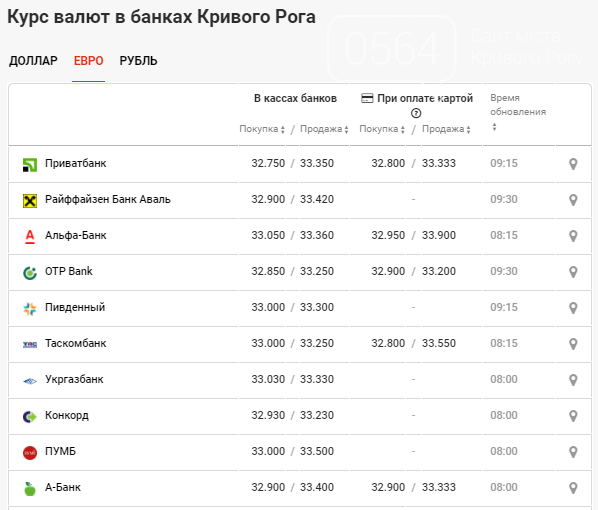This screenshot has width=598, height=510.
Task: Switch to the ДОЛЛАР tab
Action: [33, 61]
